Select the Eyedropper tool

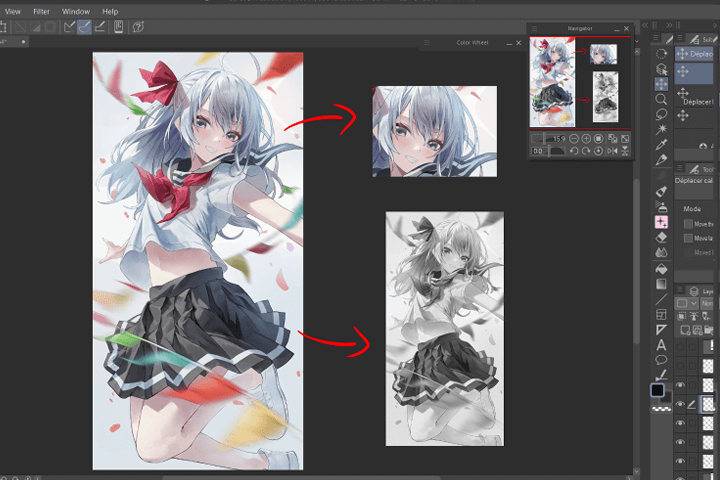(661, 145)
